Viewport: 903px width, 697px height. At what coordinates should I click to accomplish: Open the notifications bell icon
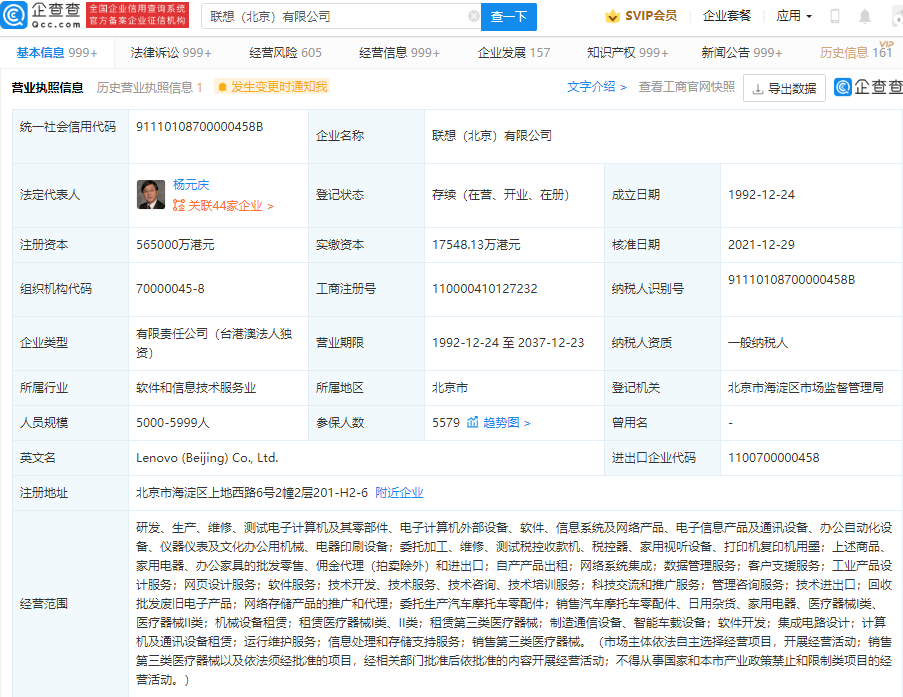864,16
